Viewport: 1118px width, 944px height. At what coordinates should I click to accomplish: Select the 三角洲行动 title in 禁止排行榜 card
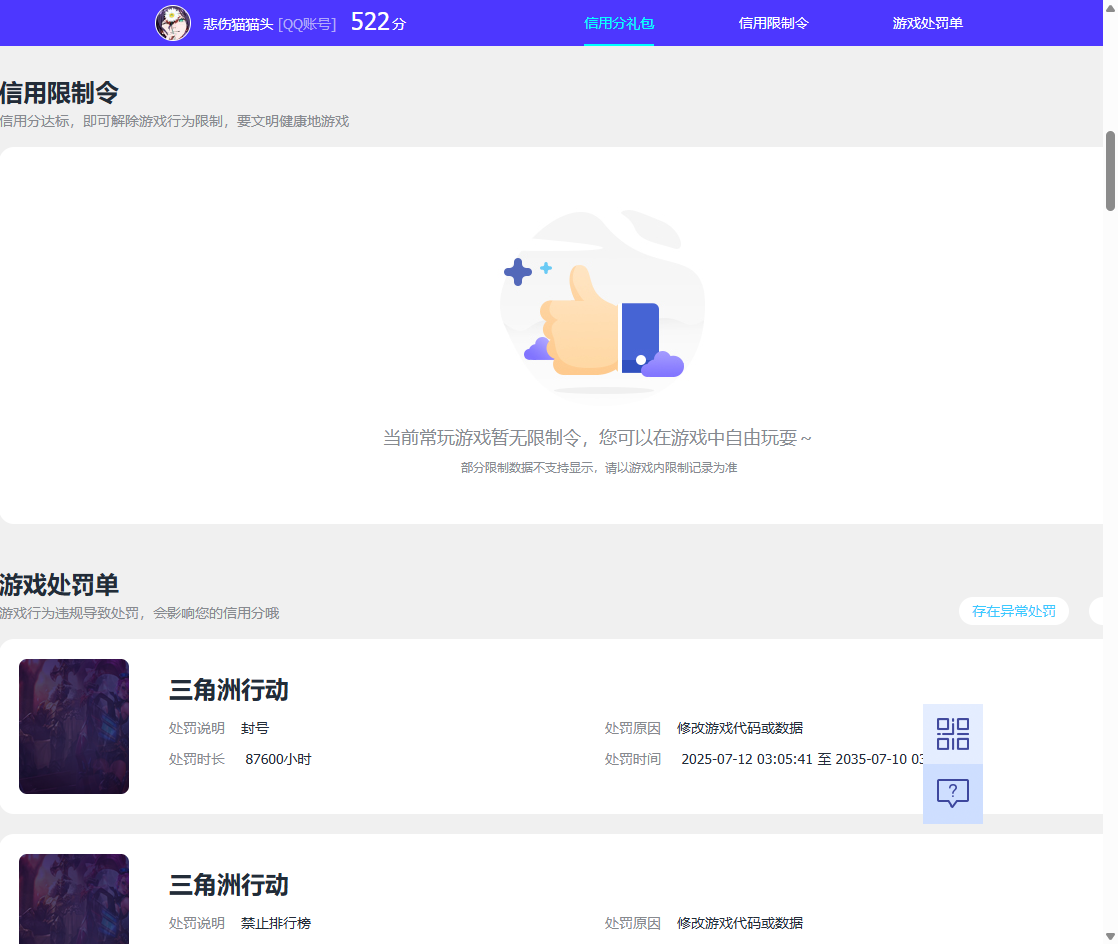[228, 885]
